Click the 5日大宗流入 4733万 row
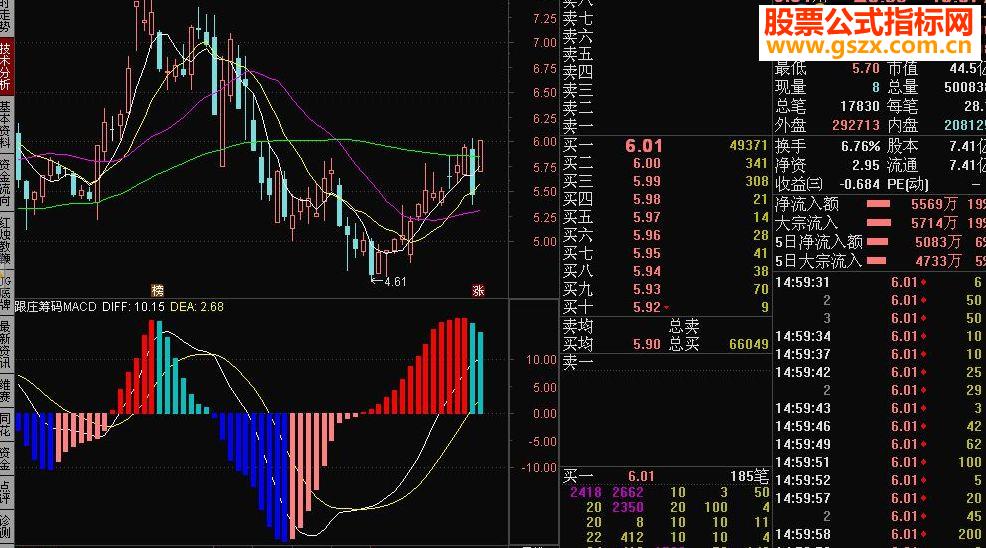 tap(880, 260)
